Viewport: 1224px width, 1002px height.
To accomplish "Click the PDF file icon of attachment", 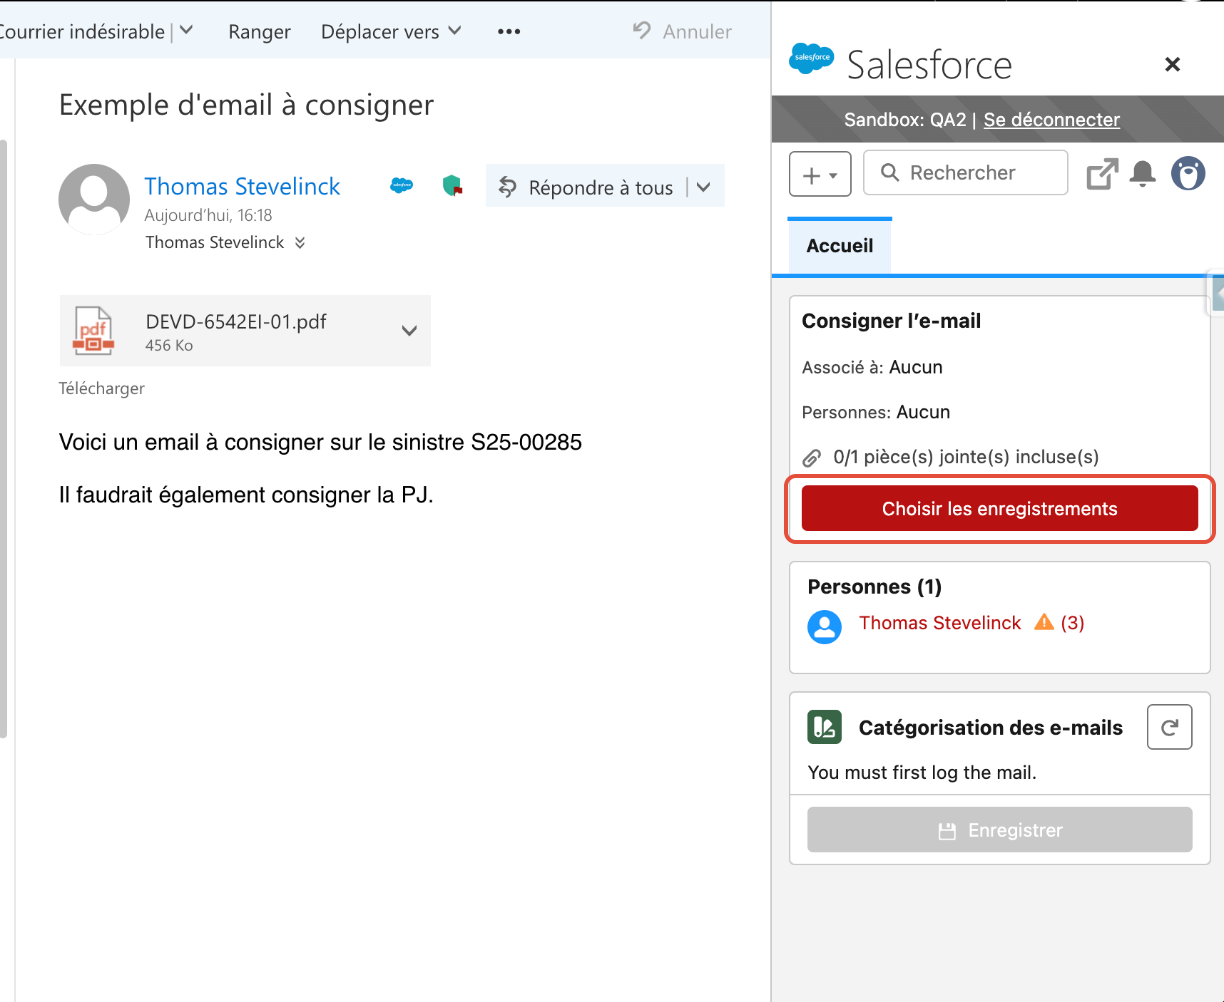I will tap(93, 331).
